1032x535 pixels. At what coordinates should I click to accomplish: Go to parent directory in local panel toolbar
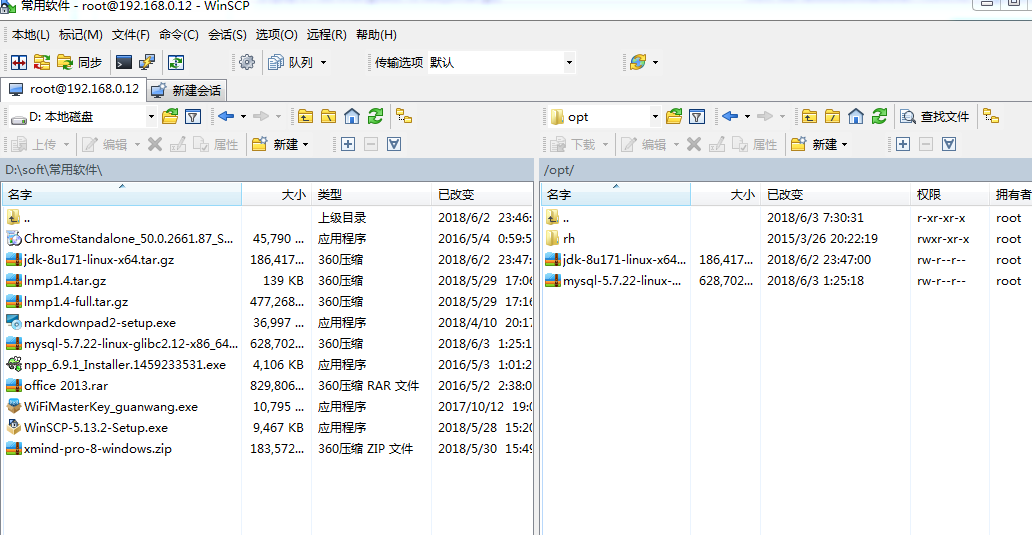[x=305, y=116]
